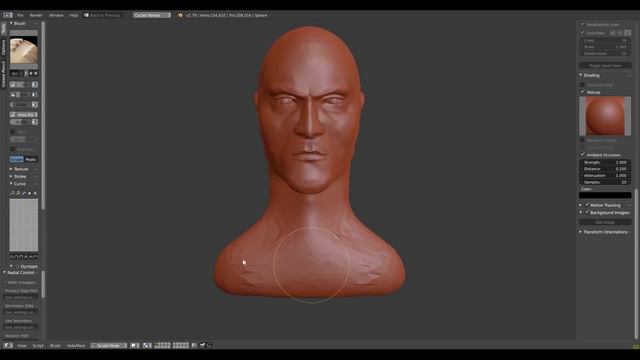640x360 pixels.
Task: Select the Add direction button
Action: pyautogui.click(x=16, y=159)
